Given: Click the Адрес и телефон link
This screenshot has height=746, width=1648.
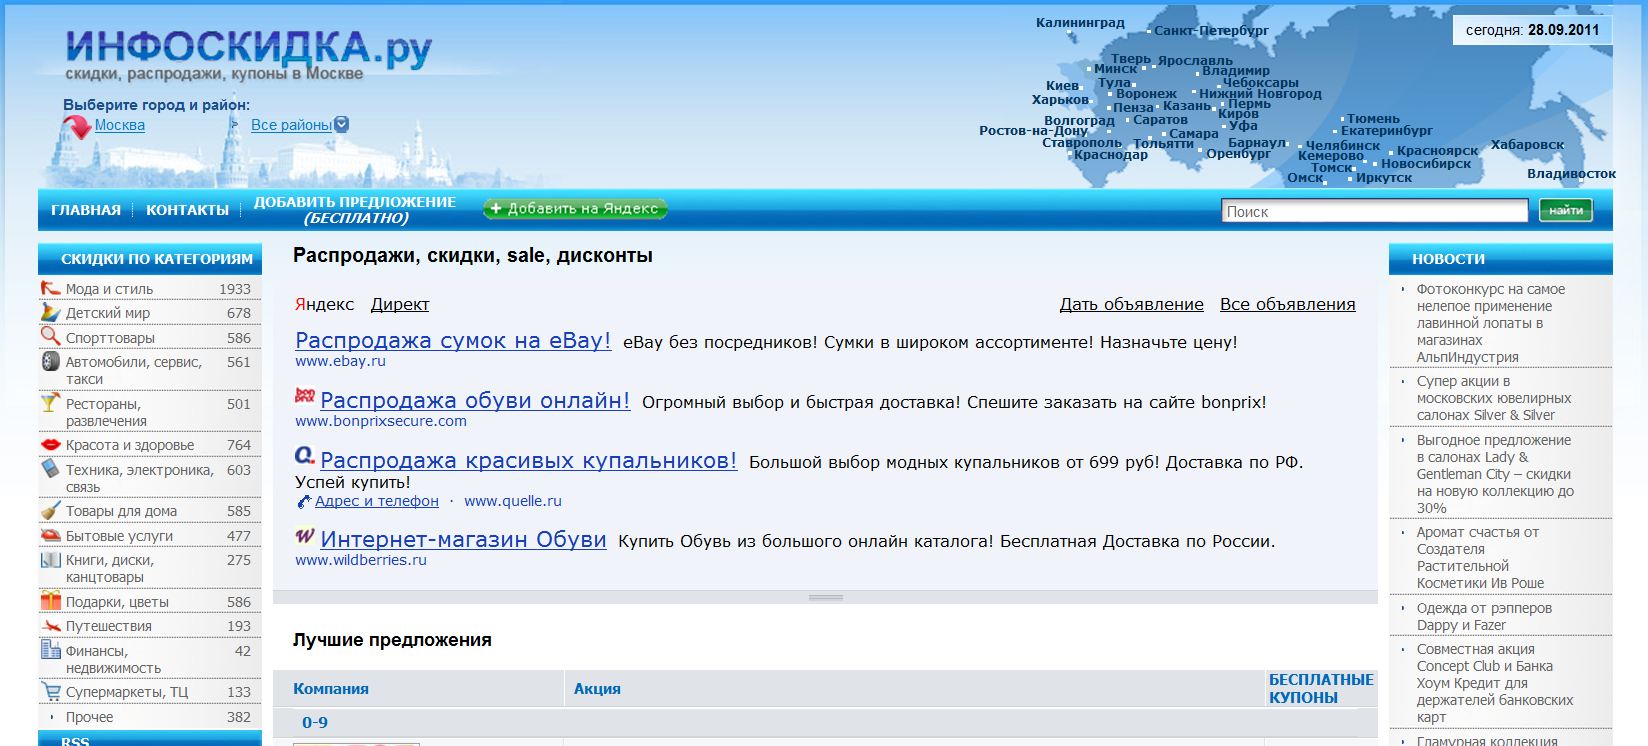Looking at the screenshot, I should (377, 501).
